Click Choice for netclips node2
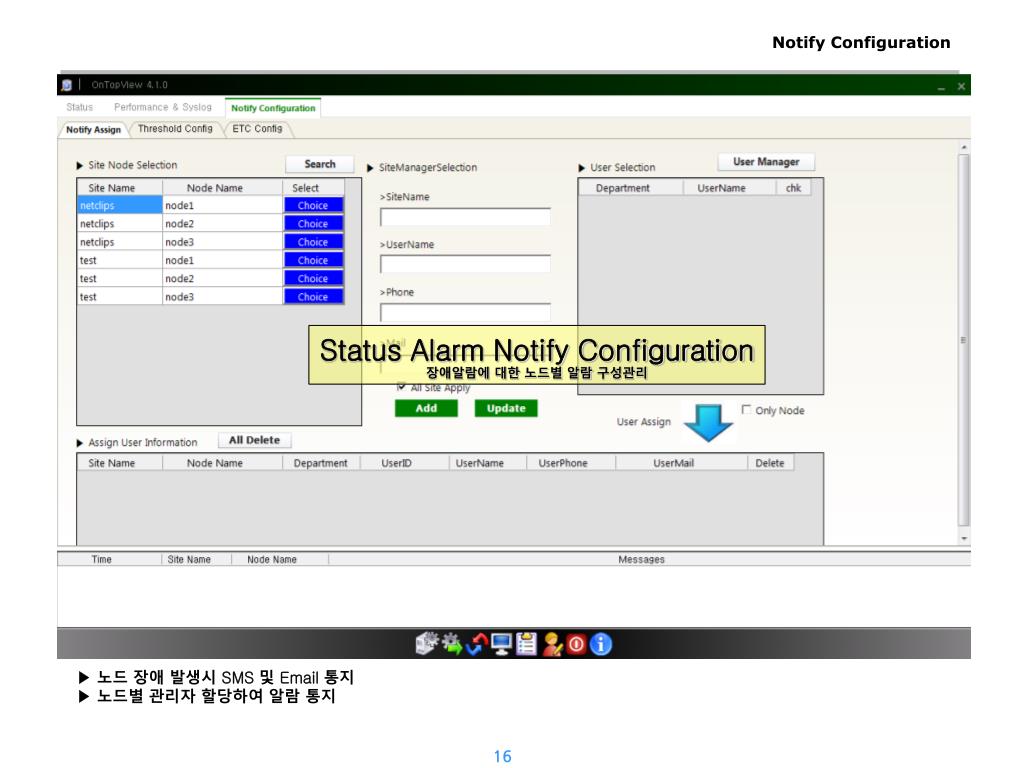Viewport: 1024px width, 768px height. (x=313, y=223)
